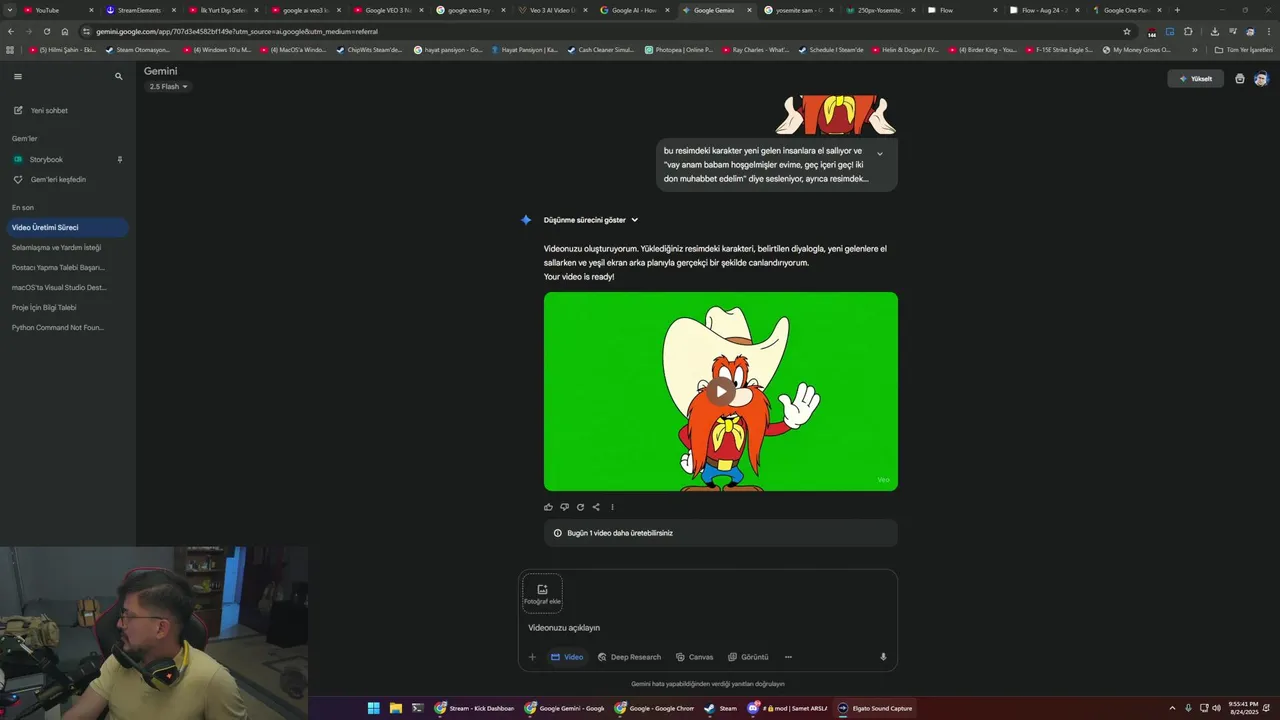The height and width of the screenshot is (720, 1280).
Task: Open File Explorer from taskbar
Action: (x=396, y=708)
